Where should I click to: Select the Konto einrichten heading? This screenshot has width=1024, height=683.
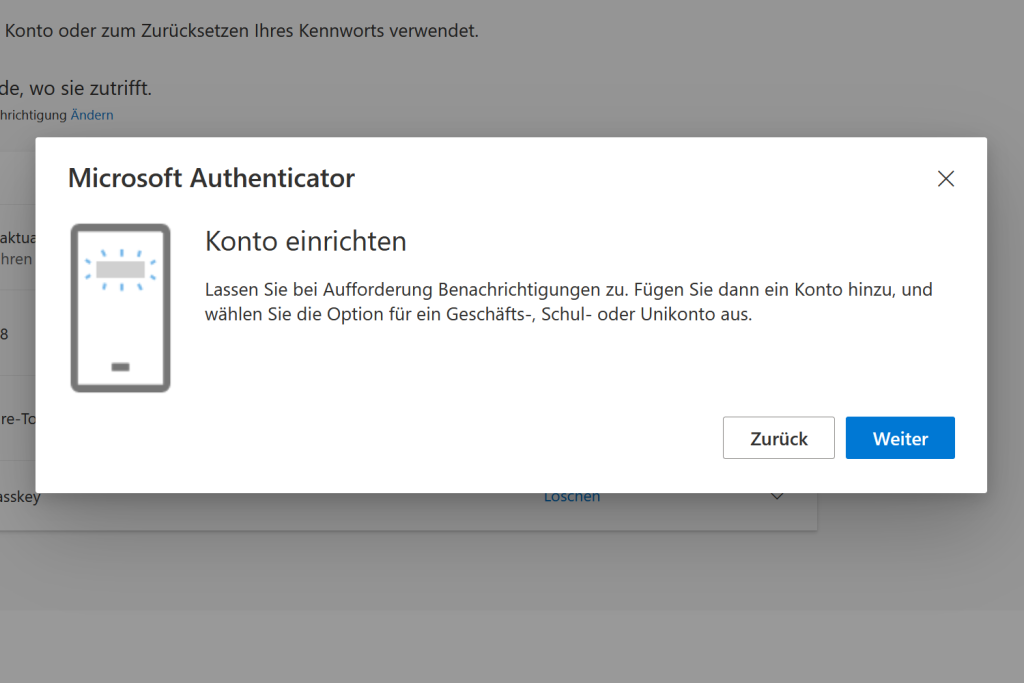305,241
